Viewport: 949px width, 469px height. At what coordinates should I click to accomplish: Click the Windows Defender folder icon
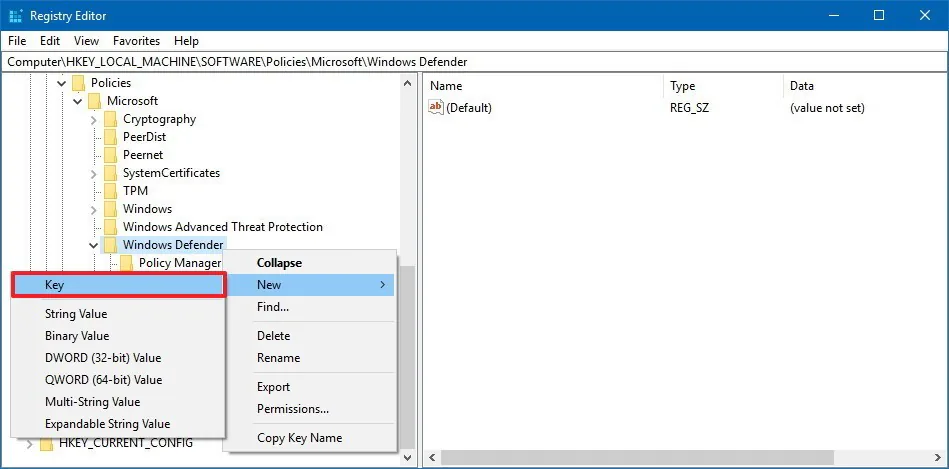pyautogui.click(x=110, y=245)
